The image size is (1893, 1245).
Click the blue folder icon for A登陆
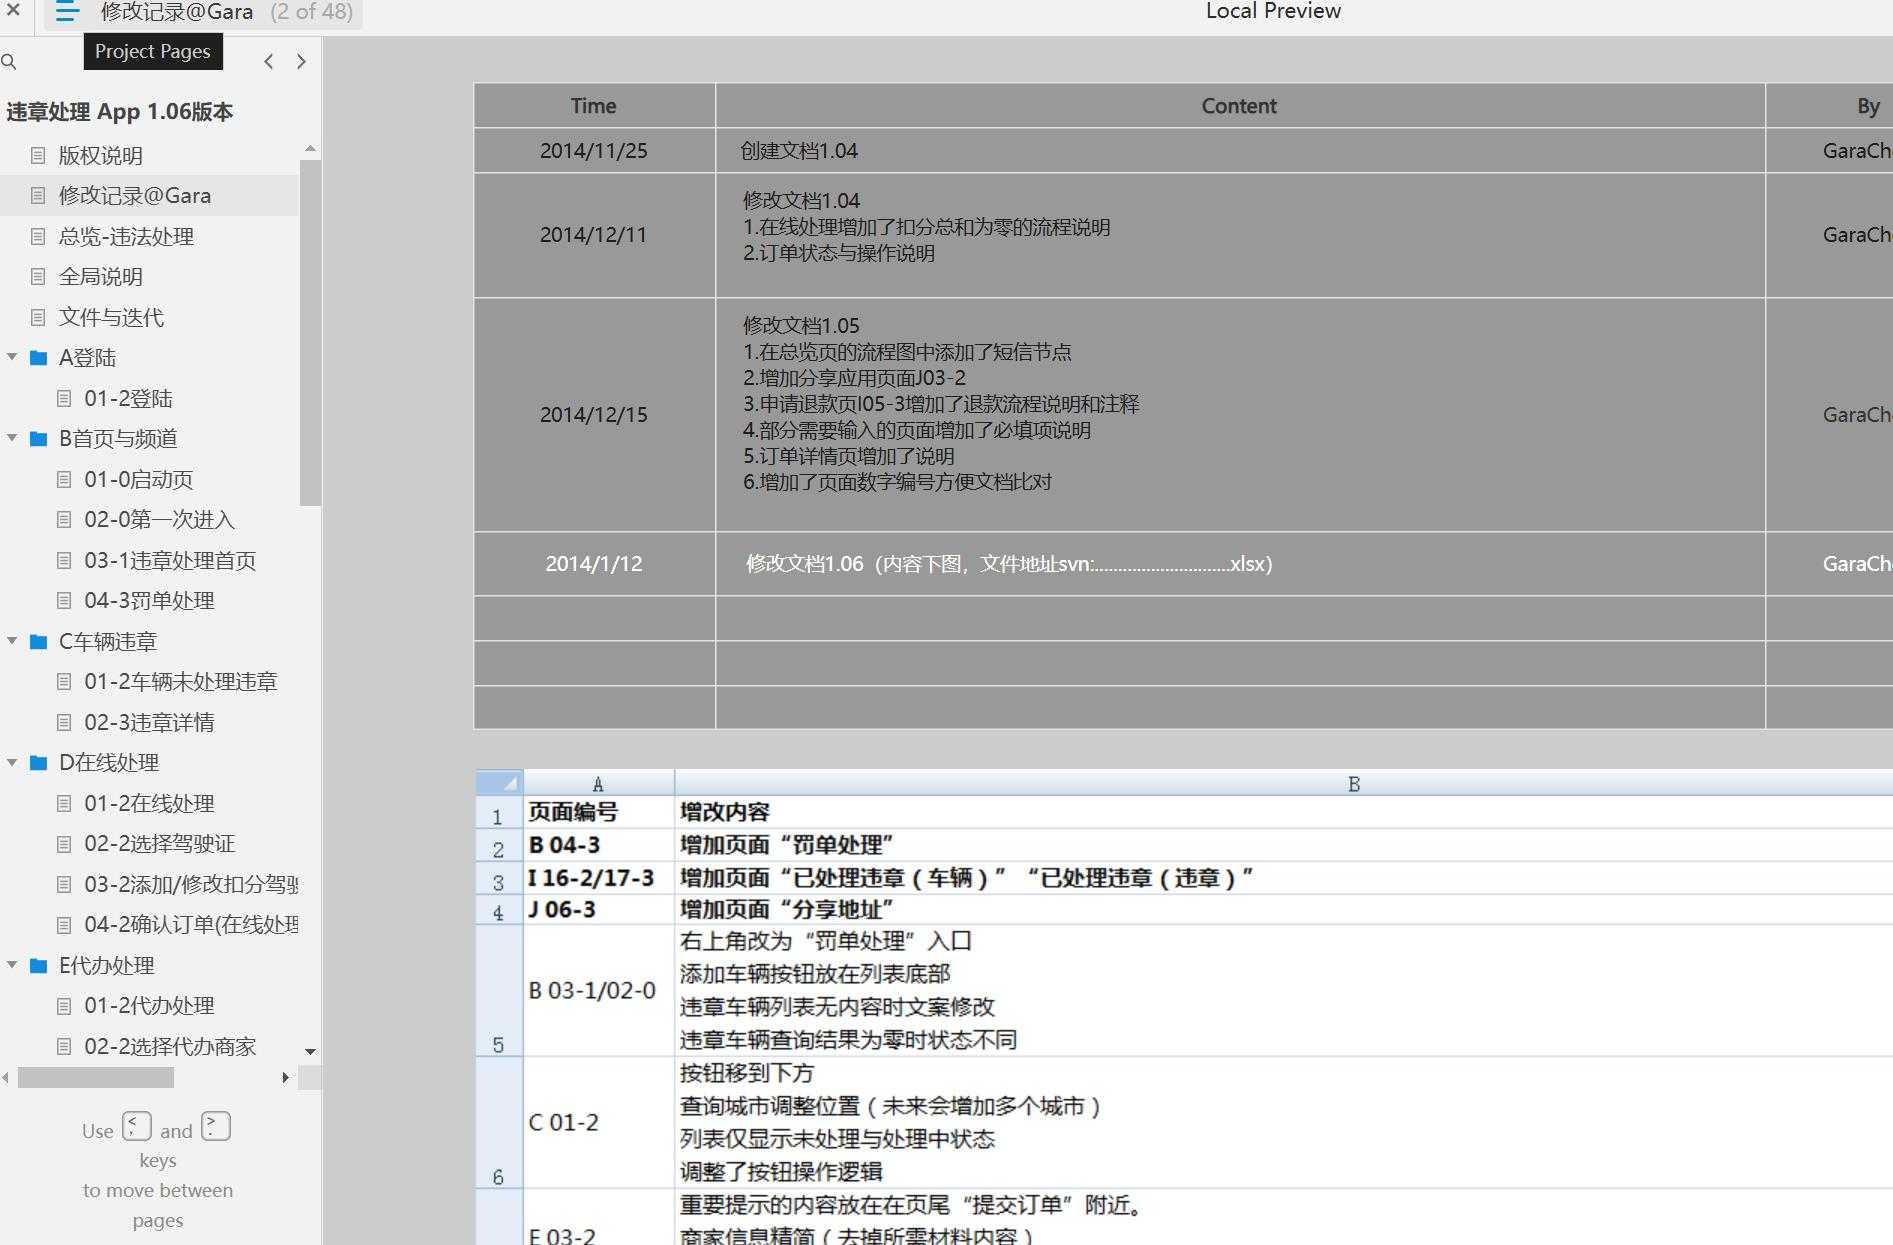[37, 357]
